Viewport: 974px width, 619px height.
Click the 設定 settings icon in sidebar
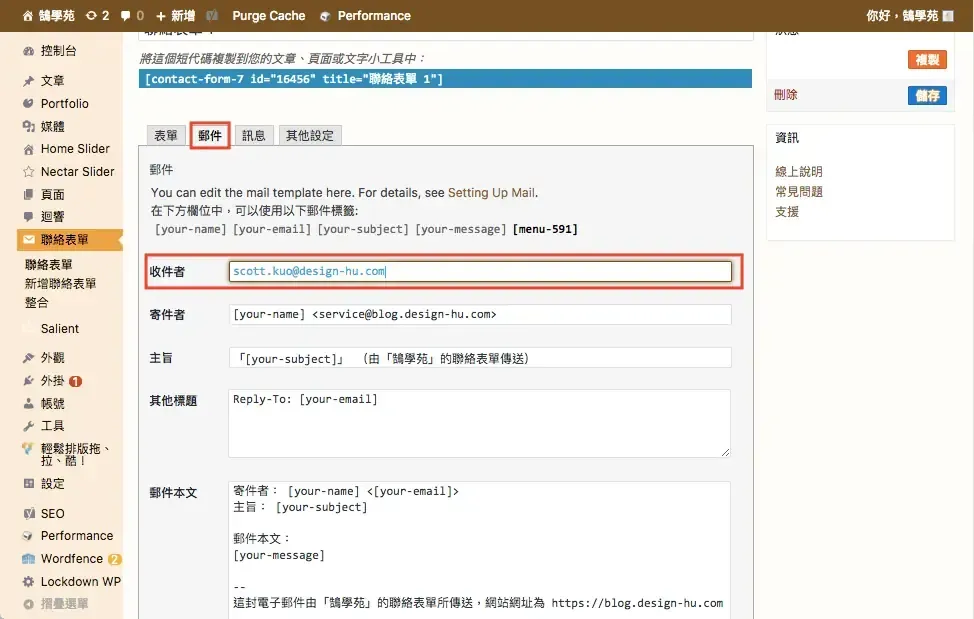pyautogui.click(x=29, y=483)
